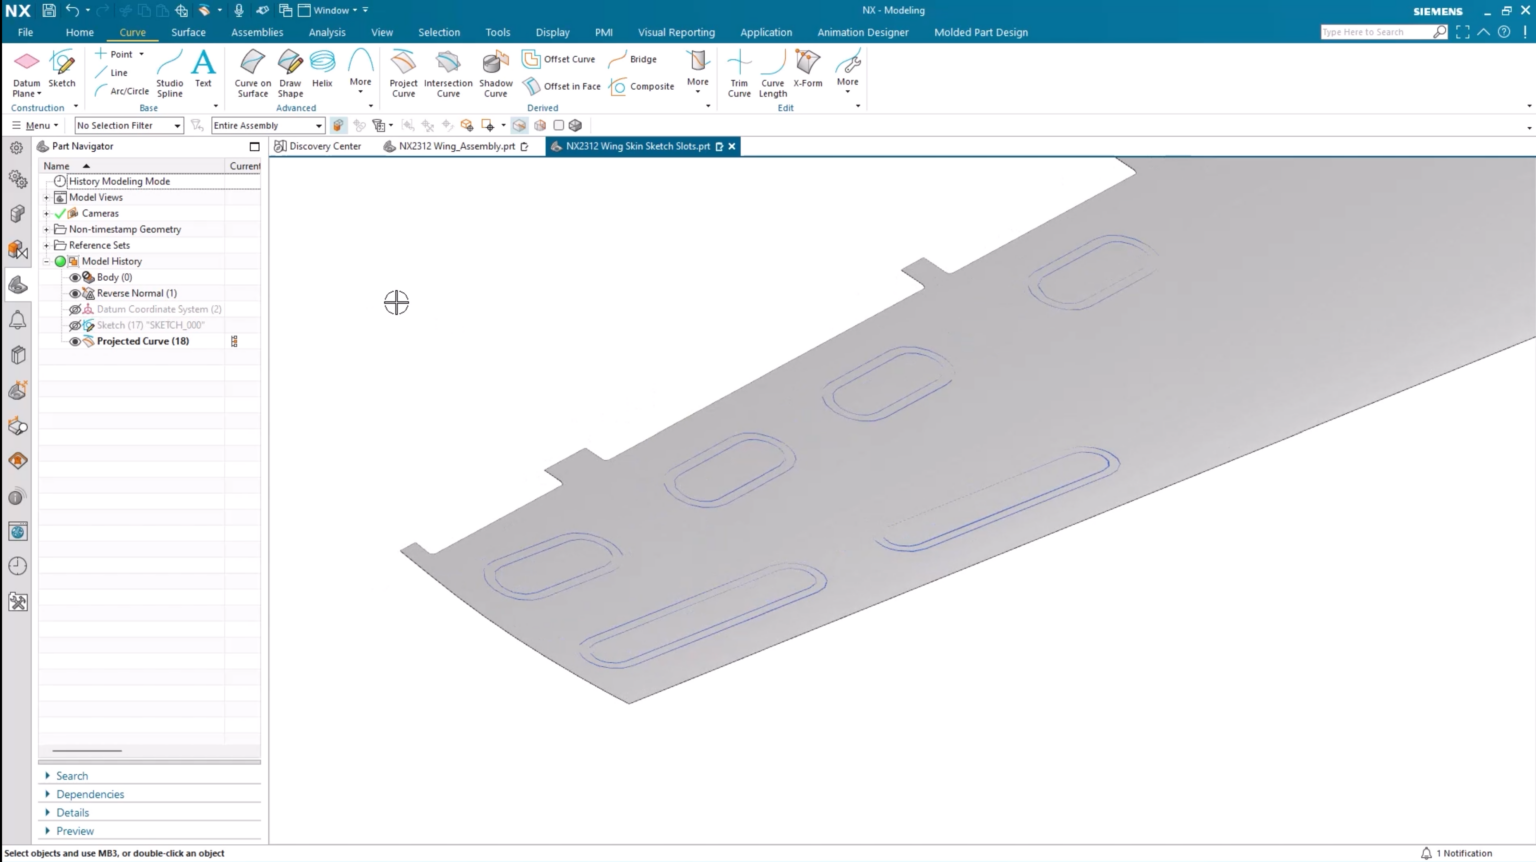Show the Sketch (17) feature
This screenshot has width=1536, height=862.
[75, 325]
